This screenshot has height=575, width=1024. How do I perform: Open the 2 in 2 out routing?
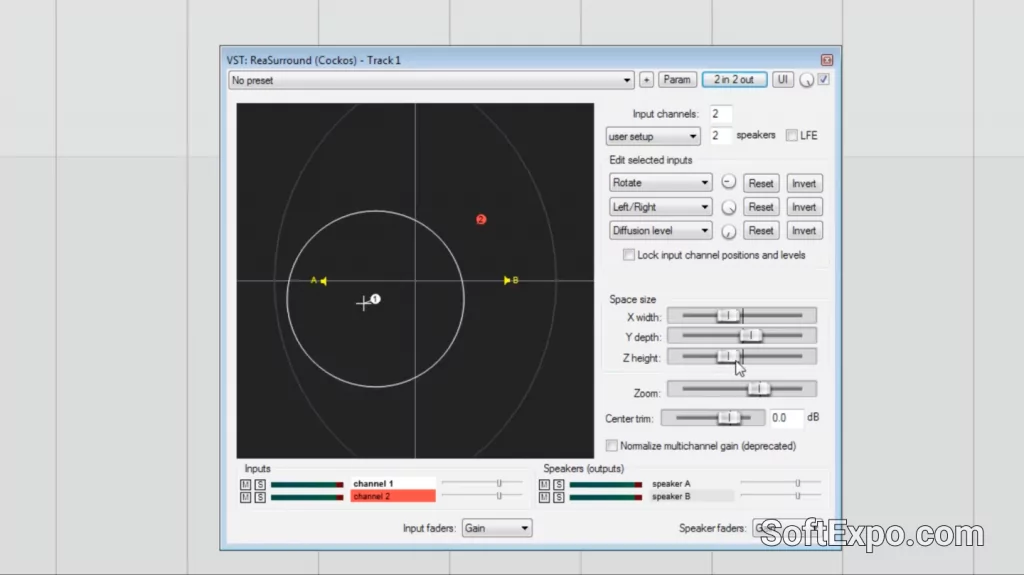pyautogui.click(x=733, y=80)
